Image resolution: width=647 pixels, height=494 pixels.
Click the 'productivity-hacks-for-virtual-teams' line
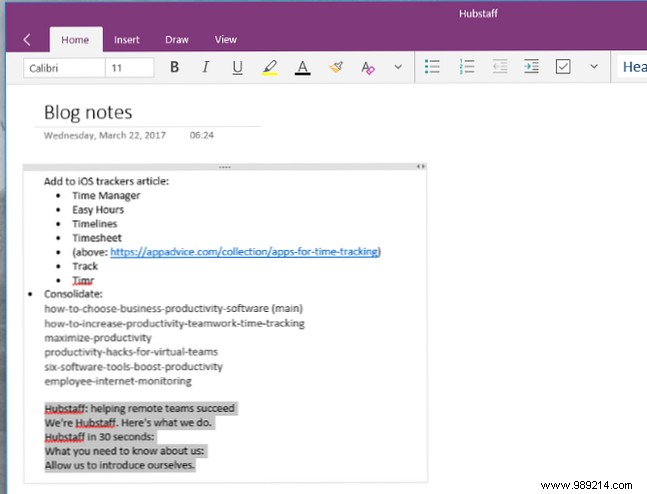coord(131,352)
